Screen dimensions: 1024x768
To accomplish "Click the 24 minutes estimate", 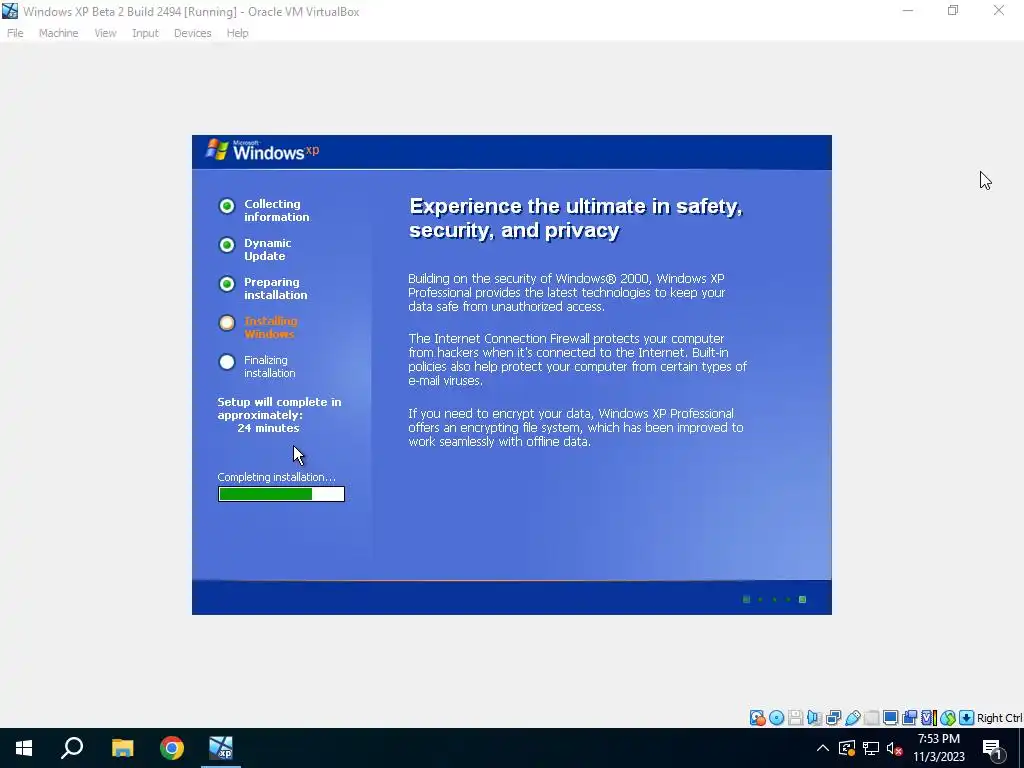I will [x=268, y=428].
